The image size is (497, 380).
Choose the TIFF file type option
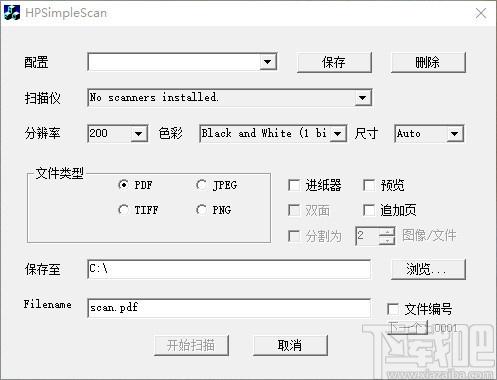[123, 210]
